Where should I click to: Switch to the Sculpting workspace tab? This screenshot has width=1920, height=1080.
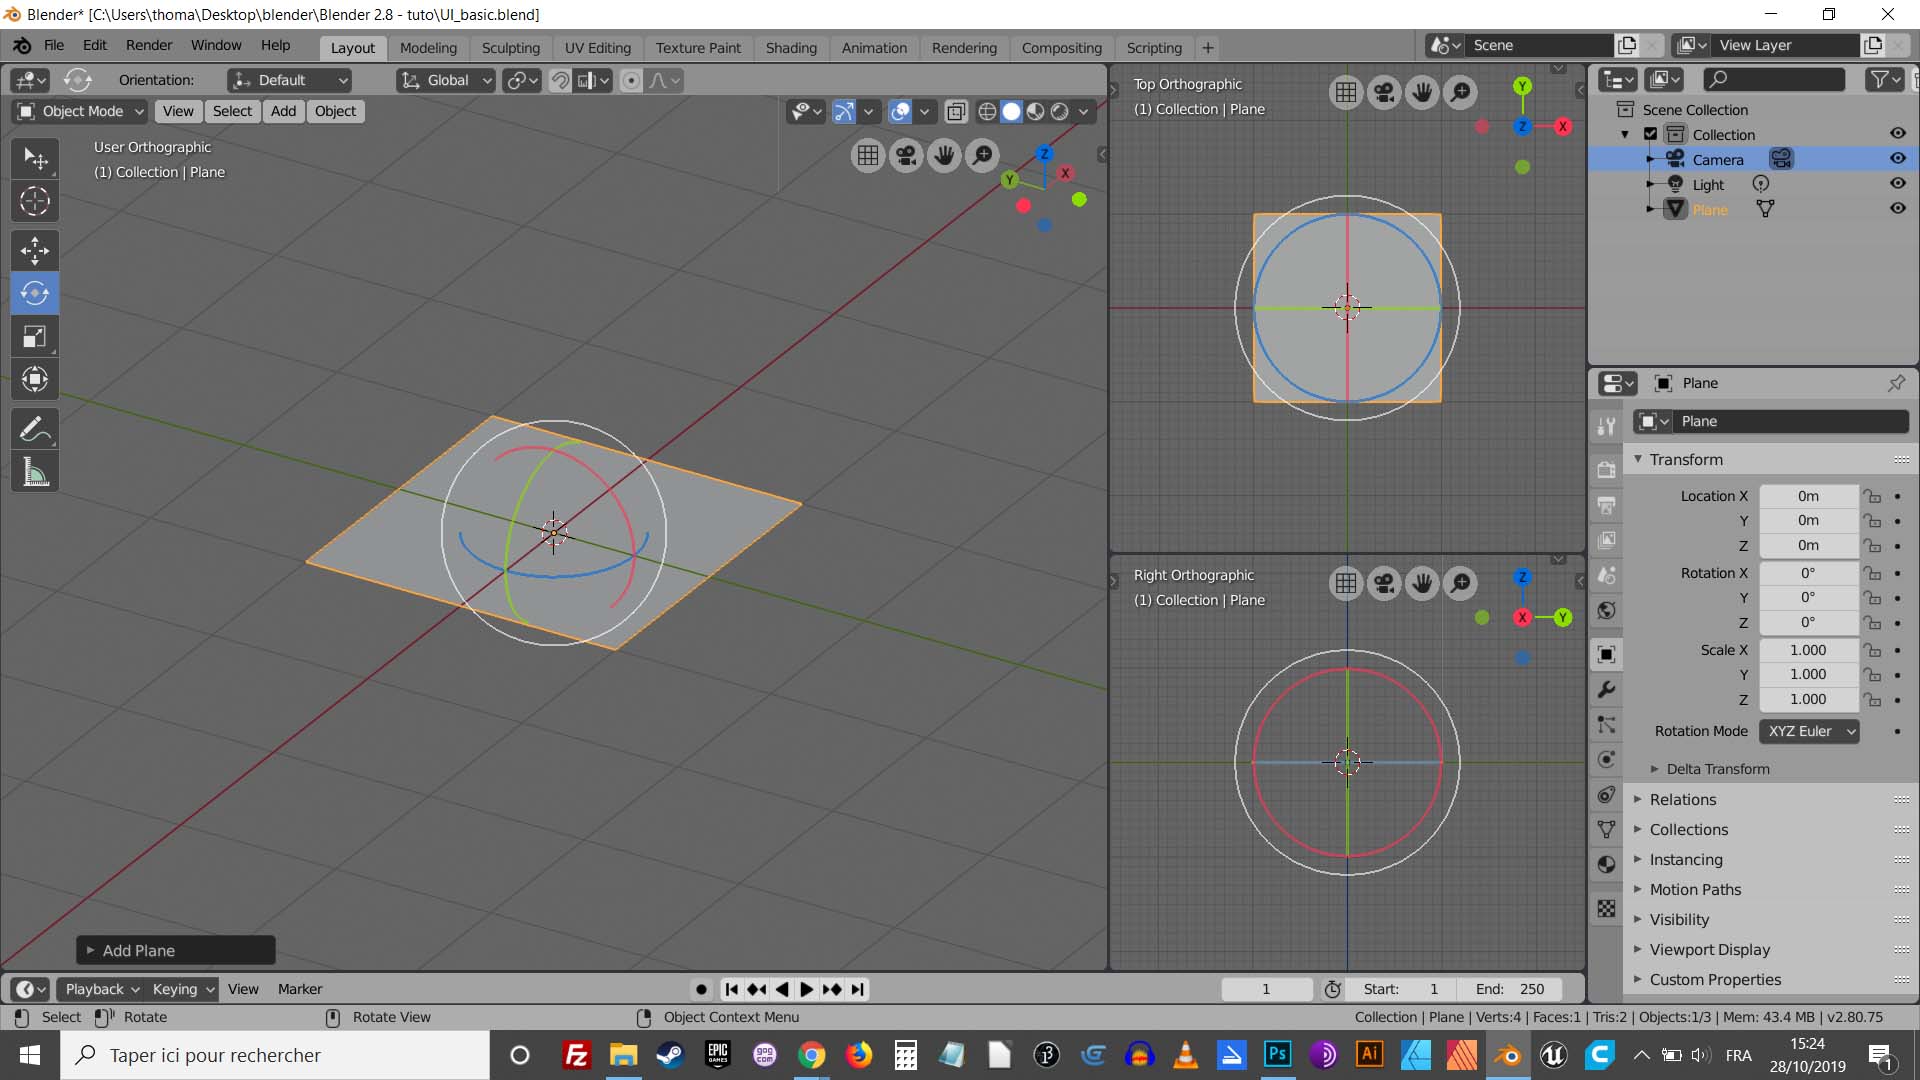[510, 47]
